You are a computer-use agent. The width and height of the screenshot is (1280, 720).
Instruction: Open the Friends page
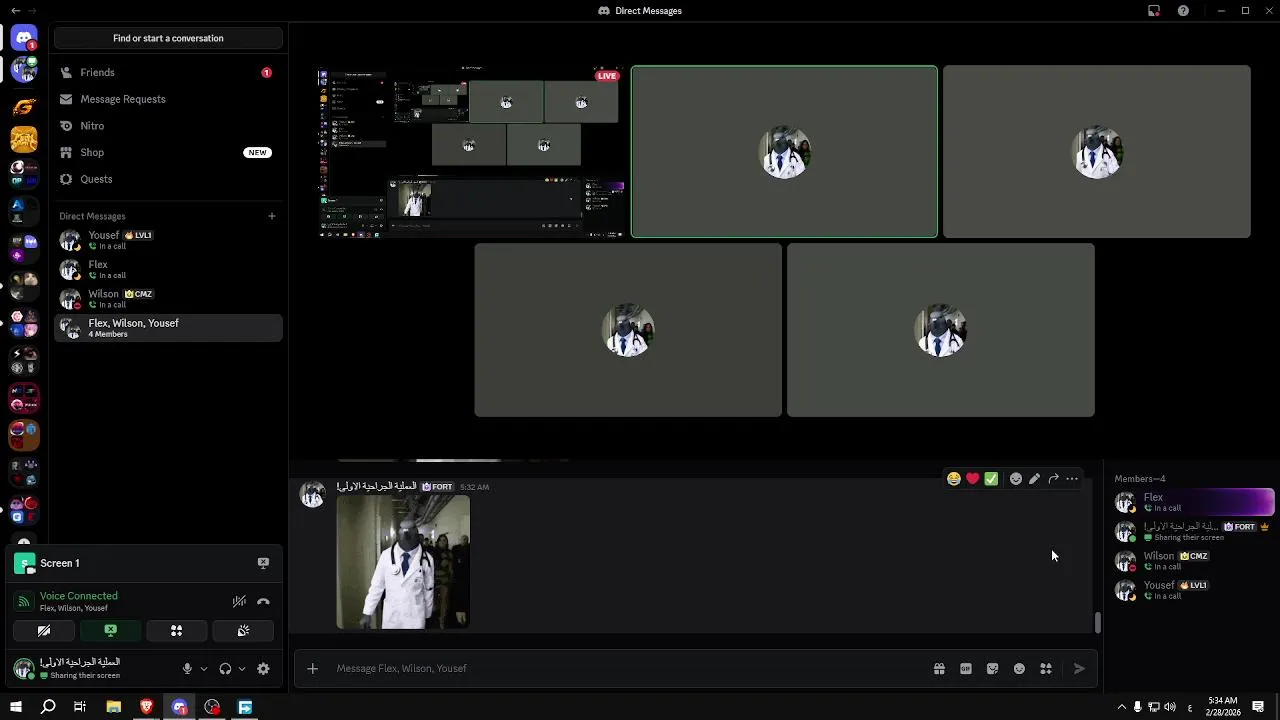click(168, 73)
